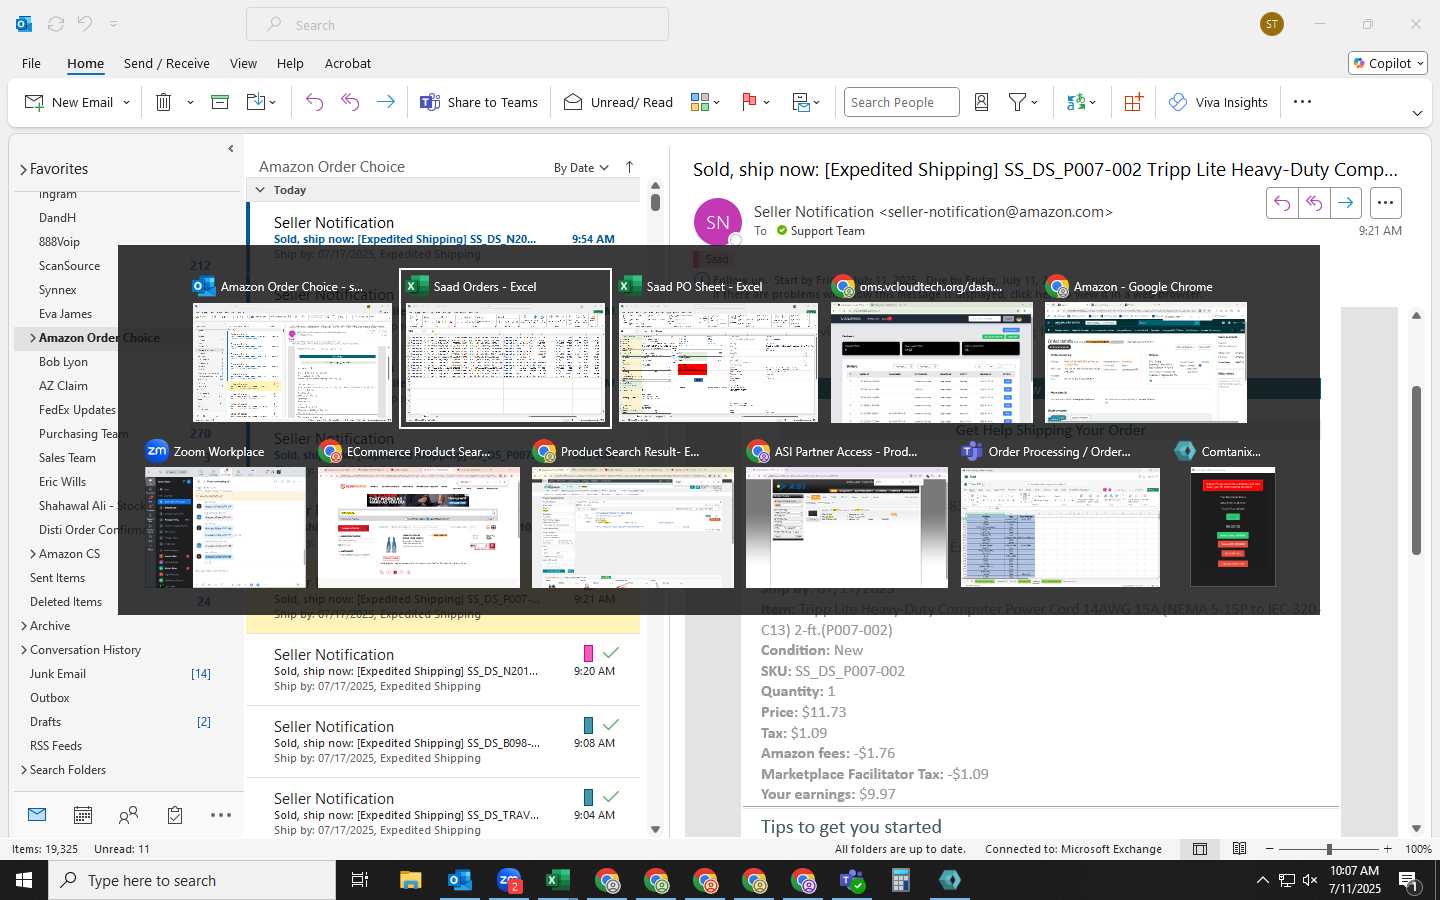Click pink category swatch on 9:20 AM message
1440x900 pixels.
click(588, 653)
